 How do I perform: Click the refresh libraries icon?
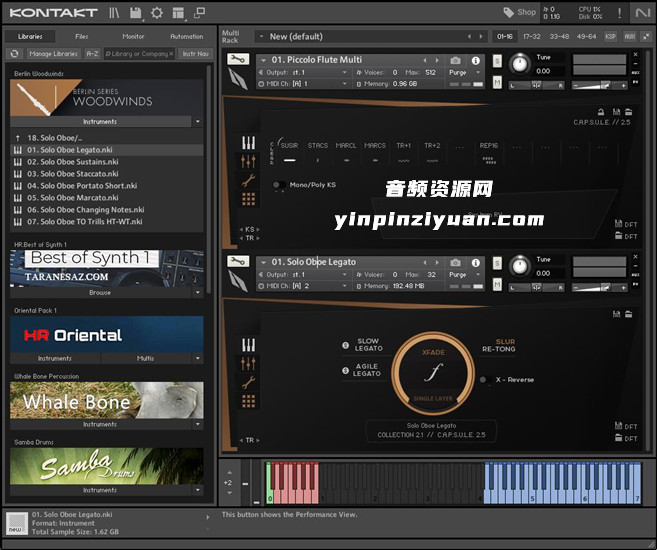(x=14, y=53)
